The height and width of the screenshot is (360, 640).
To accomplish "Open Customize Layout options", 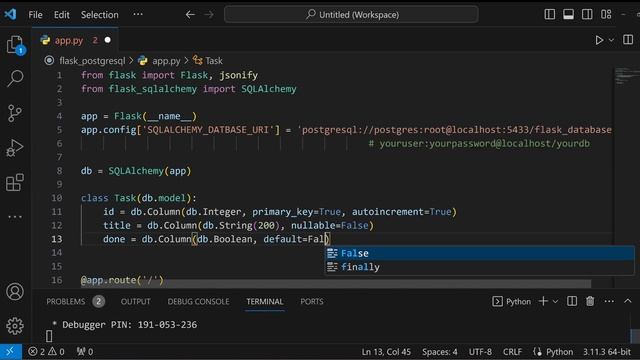I will pyautogui.click(x=606, y=14).
